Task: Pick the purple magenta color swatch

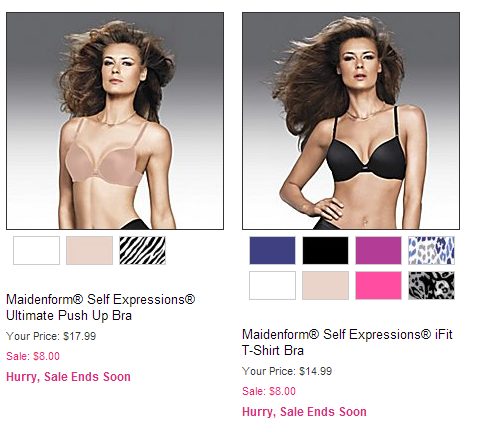Action: coord(378,251)
